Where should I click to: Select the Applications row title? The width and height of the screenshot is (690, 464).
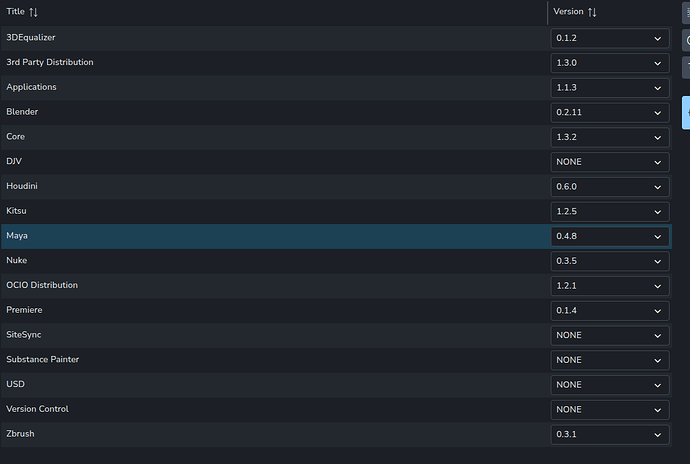pos(31,87)
